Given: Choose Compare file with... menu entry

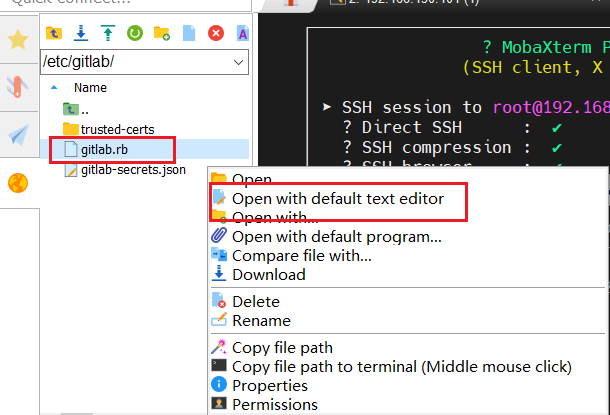Looking at the screenshot, I should [x=301, y=256].
